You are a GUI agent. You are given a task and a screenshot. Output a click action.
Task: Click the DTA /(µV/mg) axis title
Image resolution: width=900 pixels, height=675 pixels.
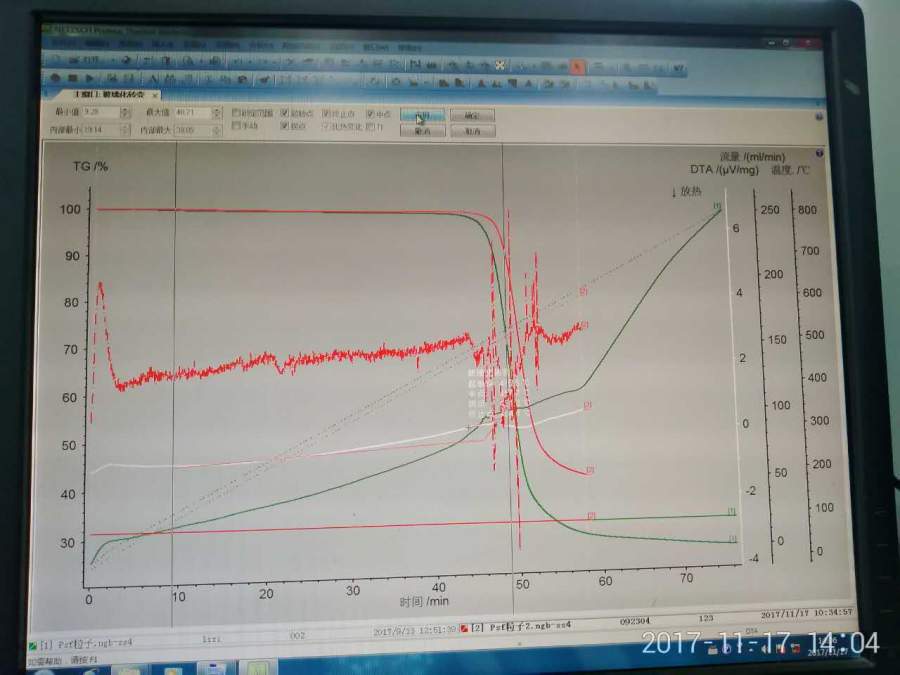click(724, 170)
